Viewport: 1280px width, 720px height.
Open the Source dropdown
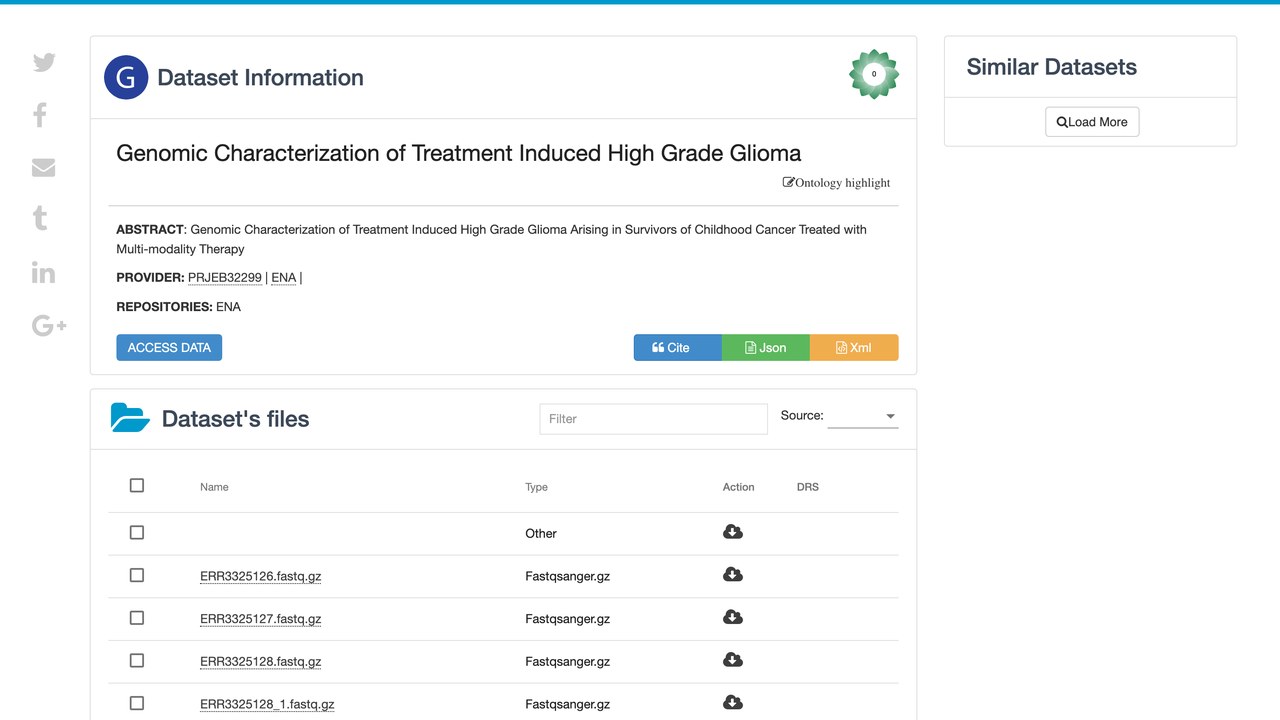tap(863, 416)
